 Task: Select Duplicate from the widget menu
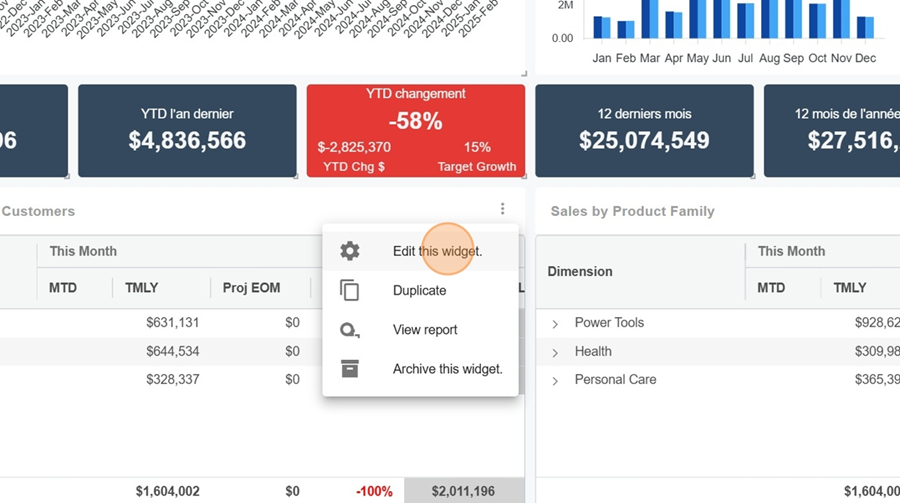pyautogui.click(x=420, y=290)
